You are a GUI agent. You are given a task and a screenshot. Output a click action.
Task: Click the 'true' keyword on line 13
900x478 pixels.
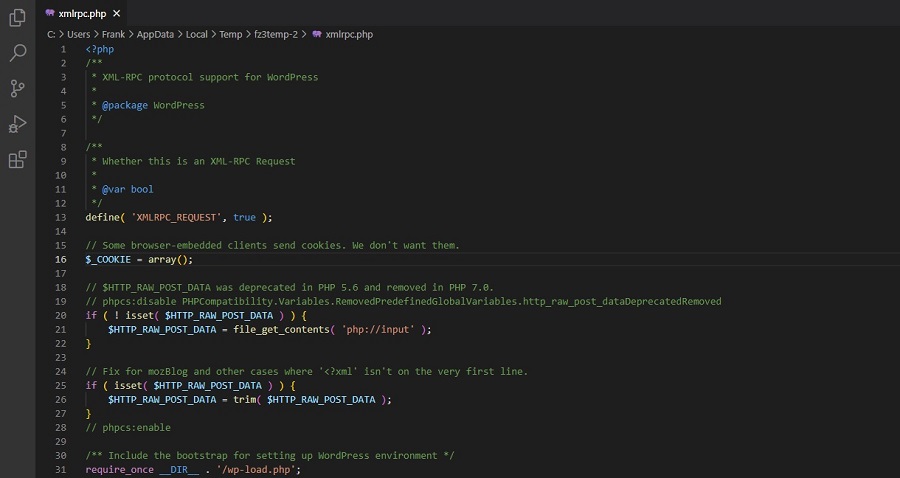[245, 217]
